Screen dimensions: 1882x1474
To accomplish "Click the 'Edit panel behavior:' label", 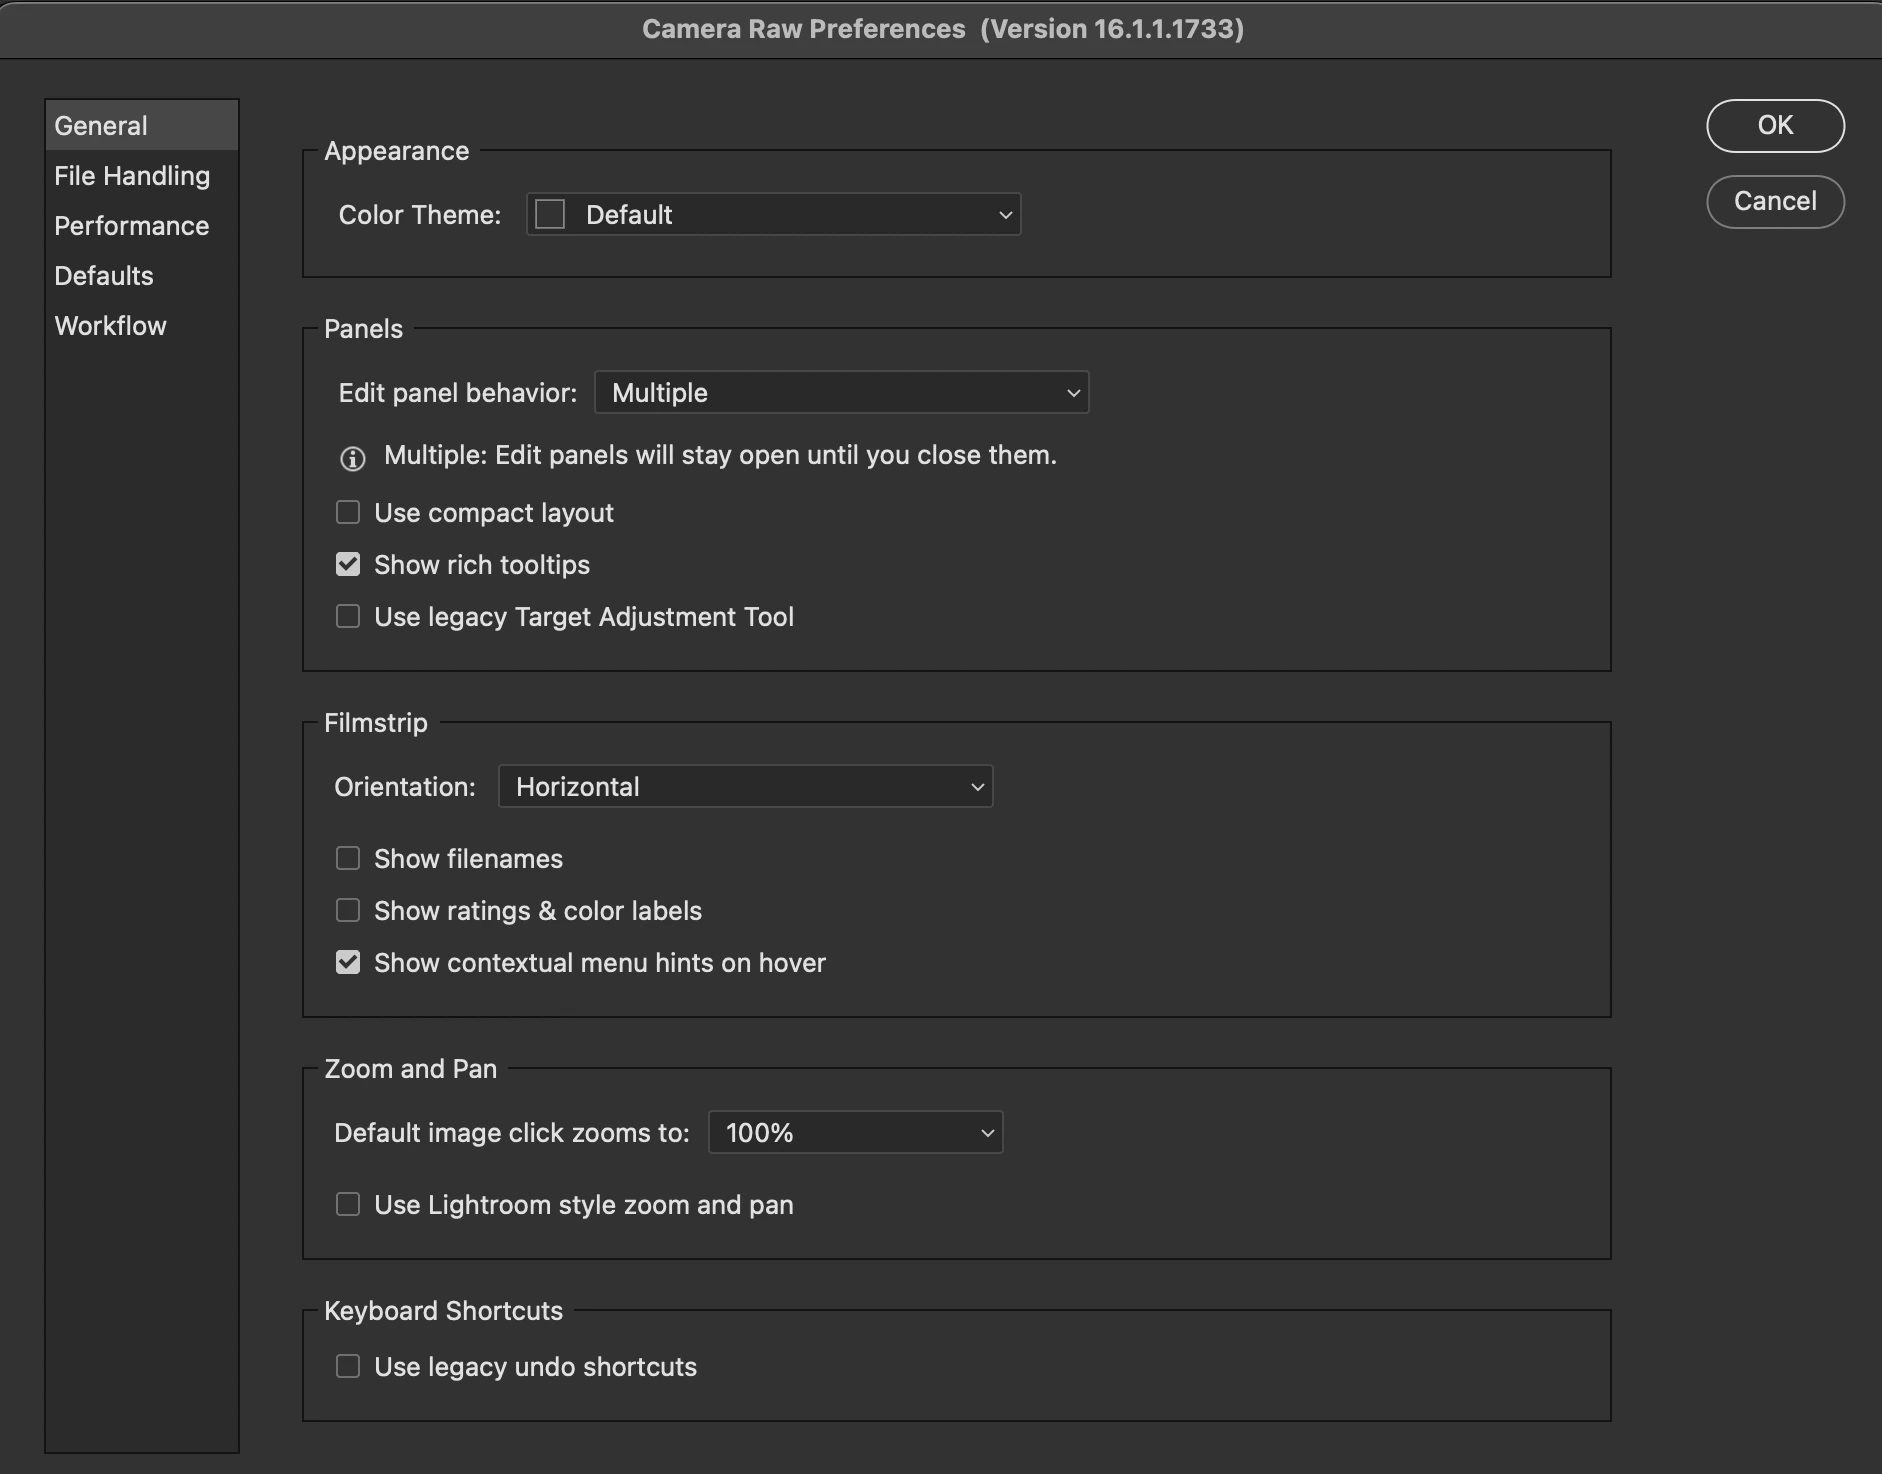I will (458, 393).
